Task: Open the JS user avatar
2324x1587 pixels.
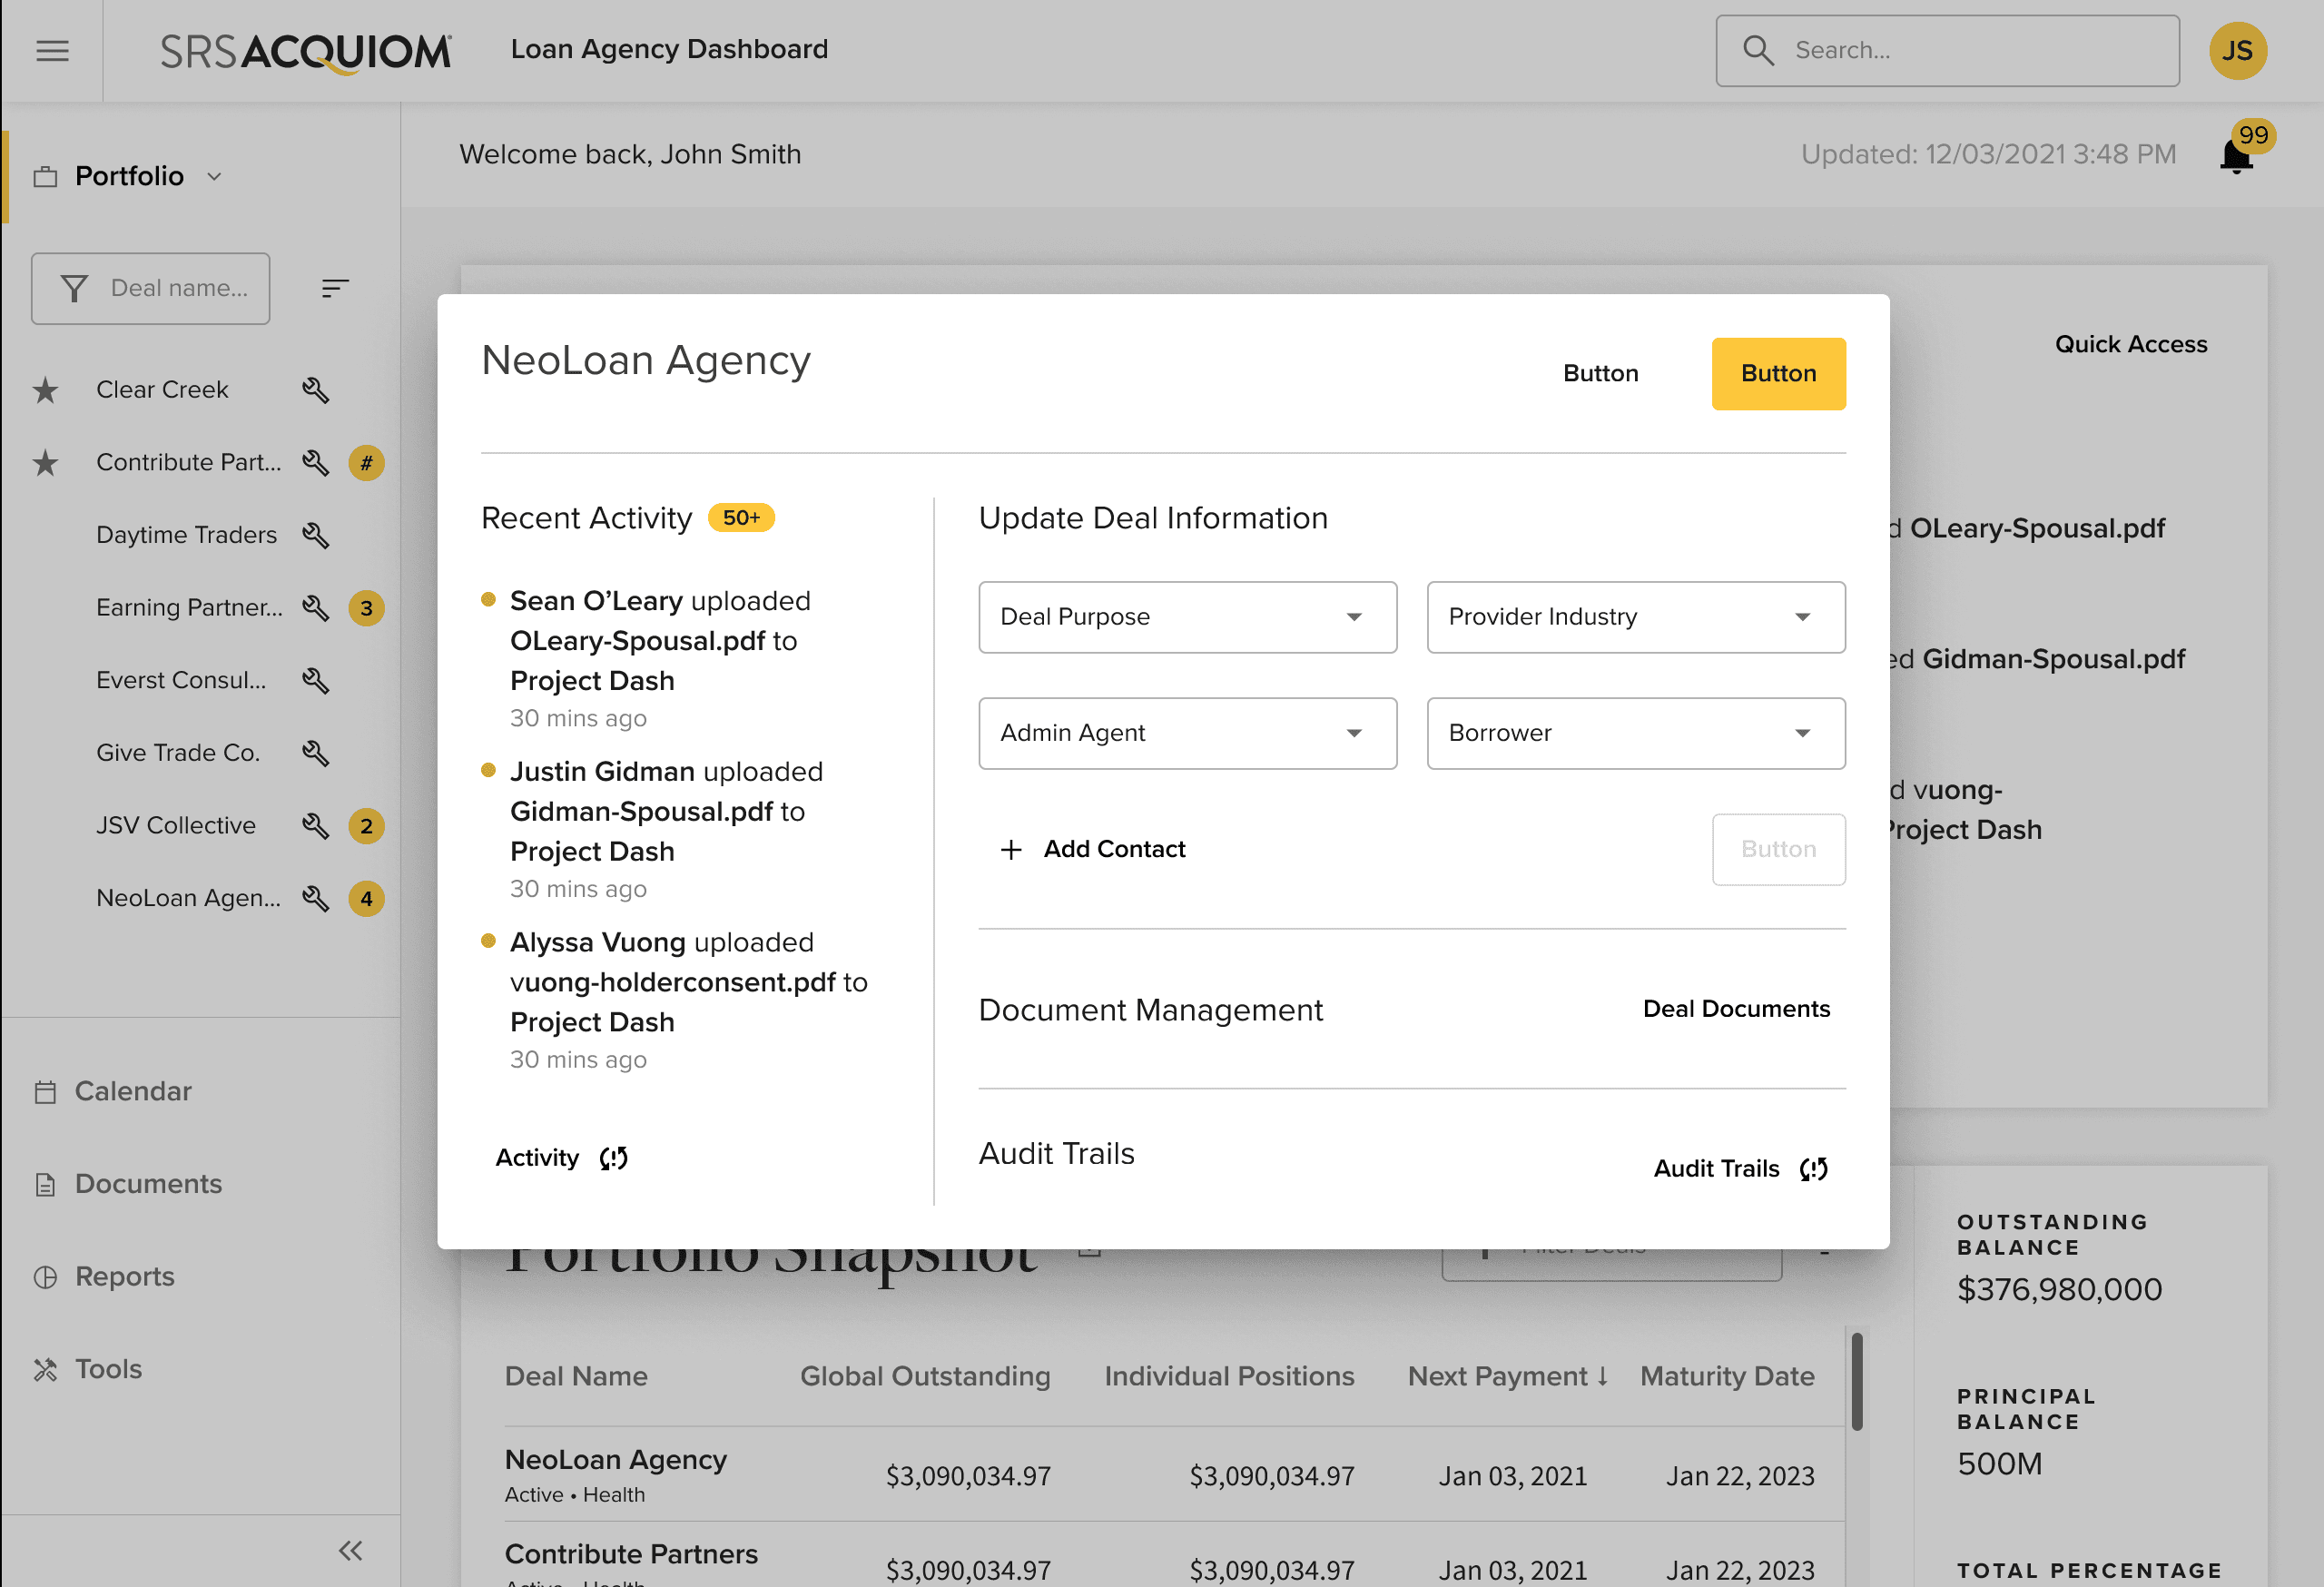Action: click(2237, 50)
